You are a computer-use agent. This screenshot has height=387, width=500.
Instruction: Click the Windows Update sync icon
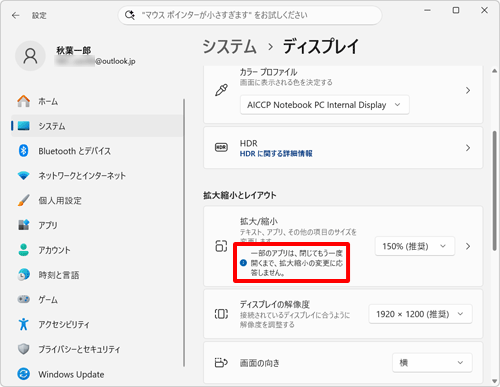(23, 374)
